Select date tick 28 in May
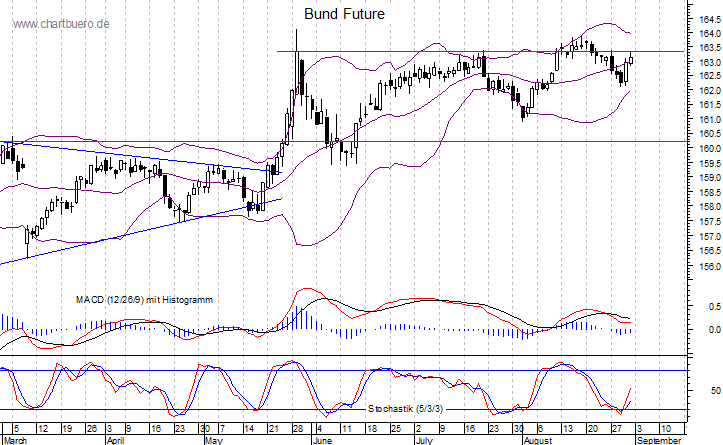 point(298,429)
